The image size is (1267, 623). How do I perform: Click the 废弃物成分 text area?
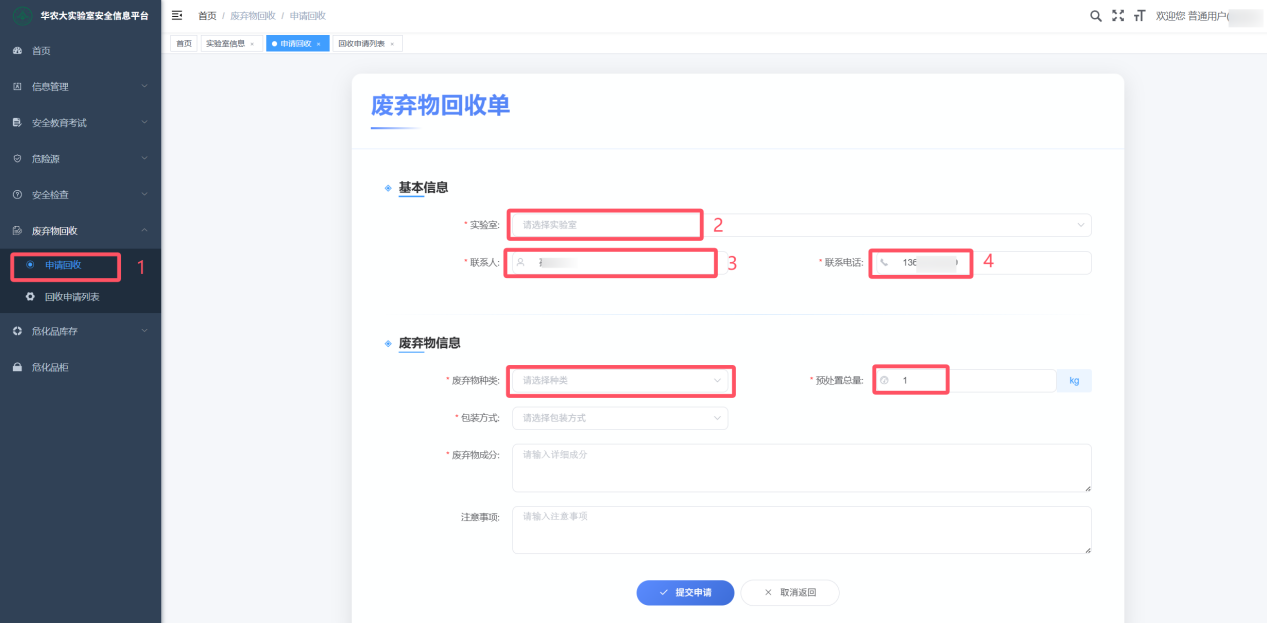coord(800,468)
